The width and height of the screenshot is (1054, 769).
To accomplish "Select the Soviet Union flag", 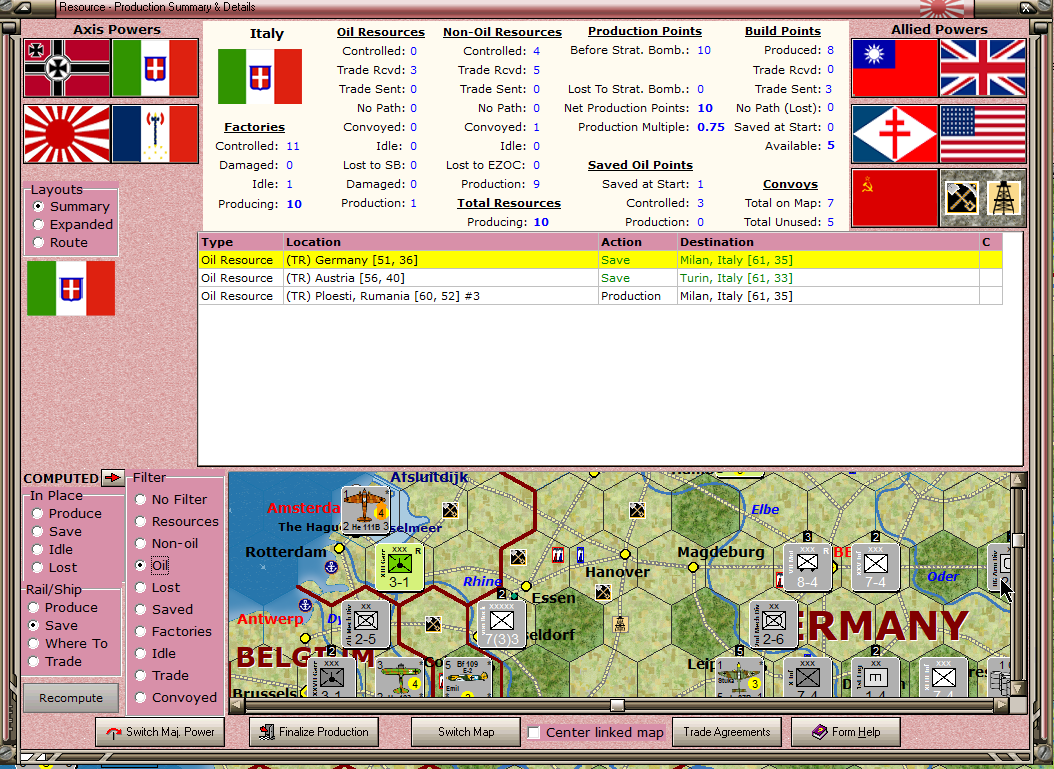I will tap(895, 198).
